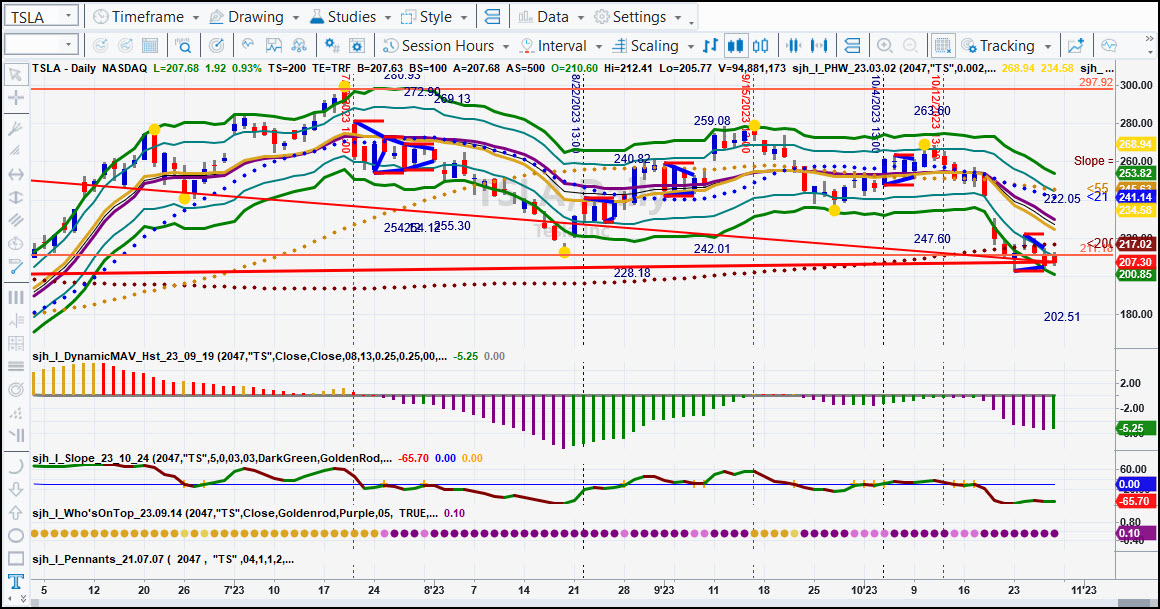Click the Tracking button
This screenshot has width=1160, height=609.
click(x=998, y=45)
